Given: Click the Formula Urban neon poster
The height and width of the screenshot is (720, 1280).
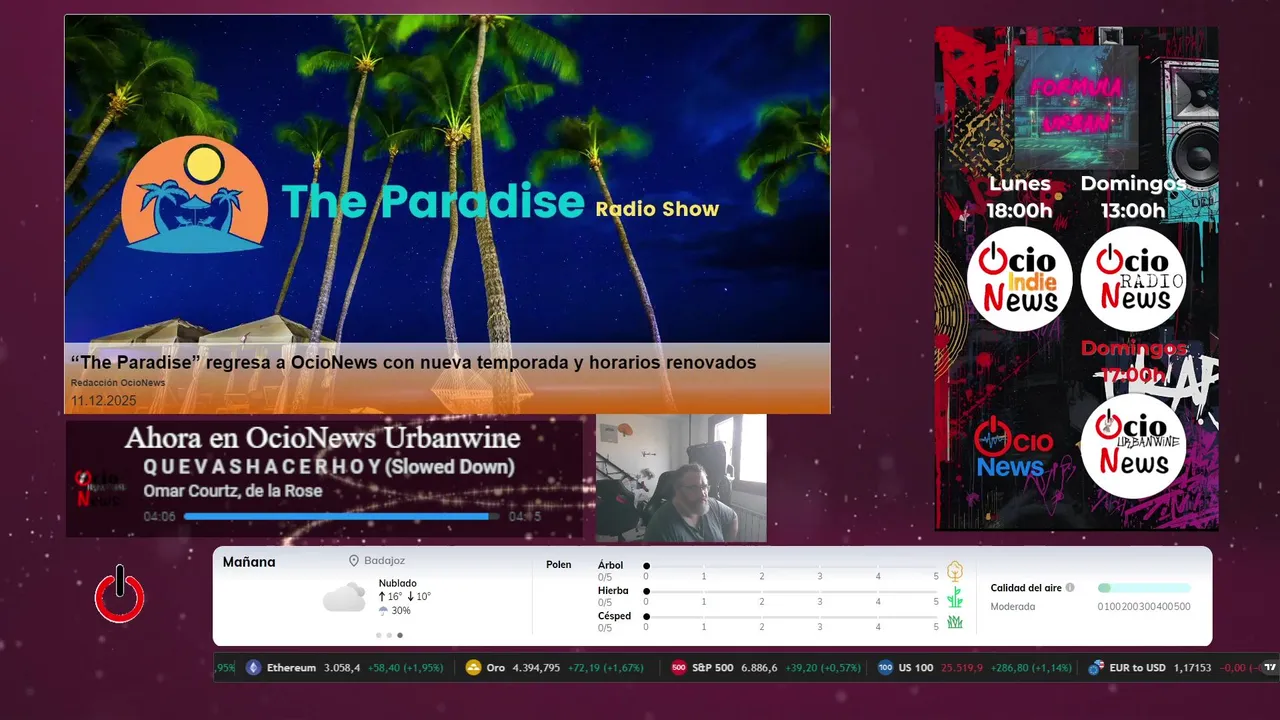Looking at the screenshot, I should coord(1076,106).
